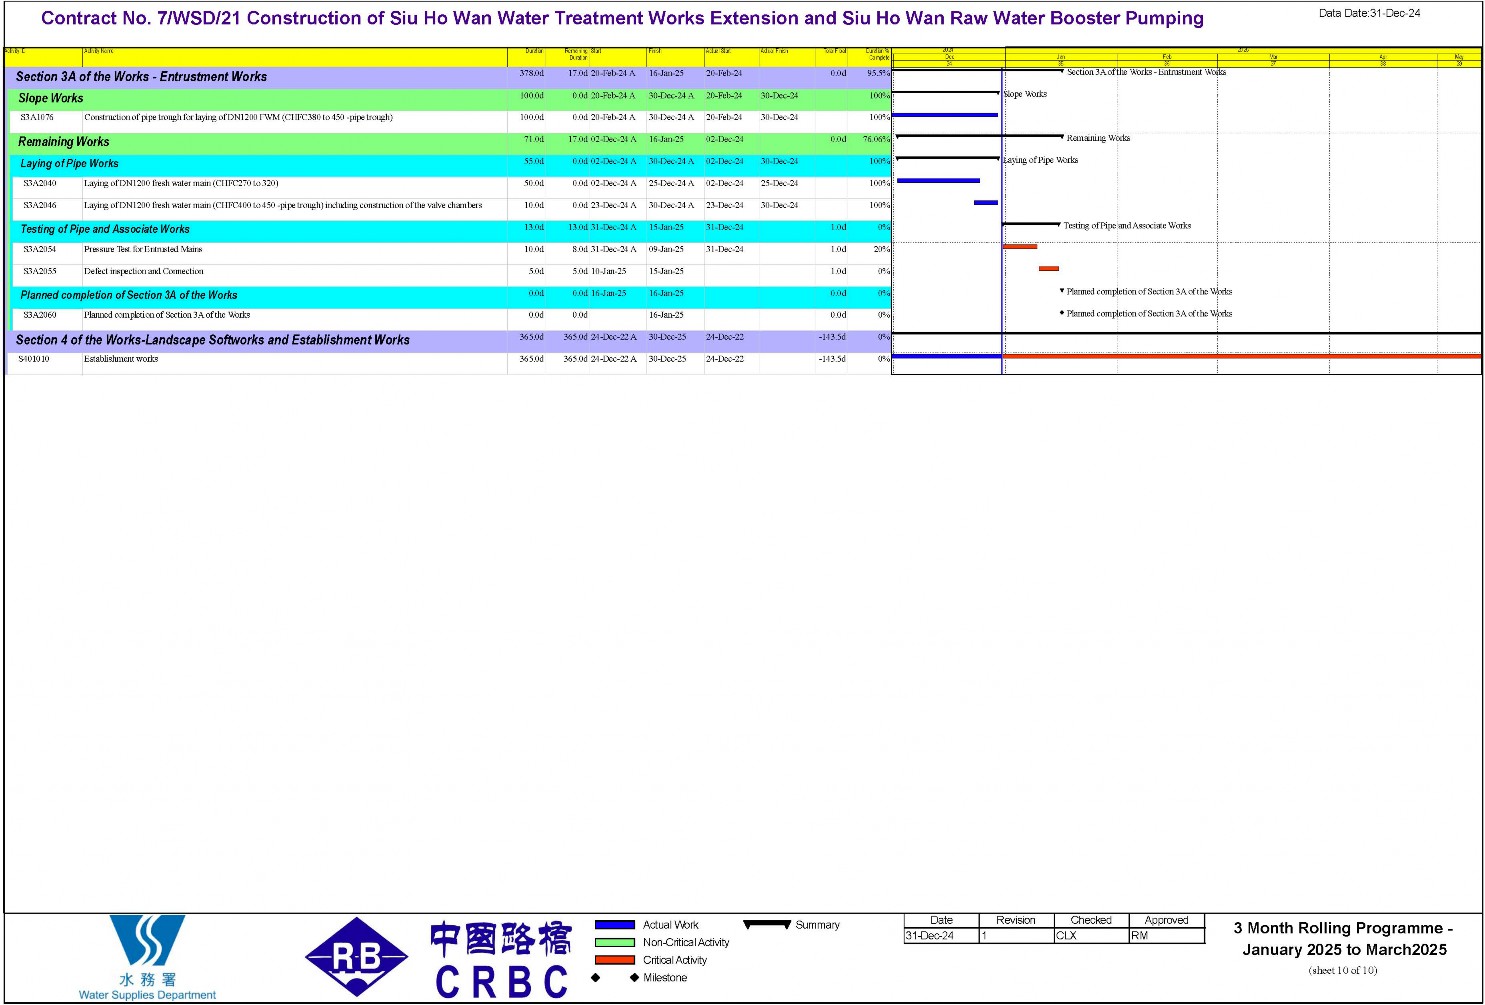Click the Data Date 31-Dec-24 text
This screenshot has width=1485, height=1005.
pyautogui.click(x=1369, y=14)
